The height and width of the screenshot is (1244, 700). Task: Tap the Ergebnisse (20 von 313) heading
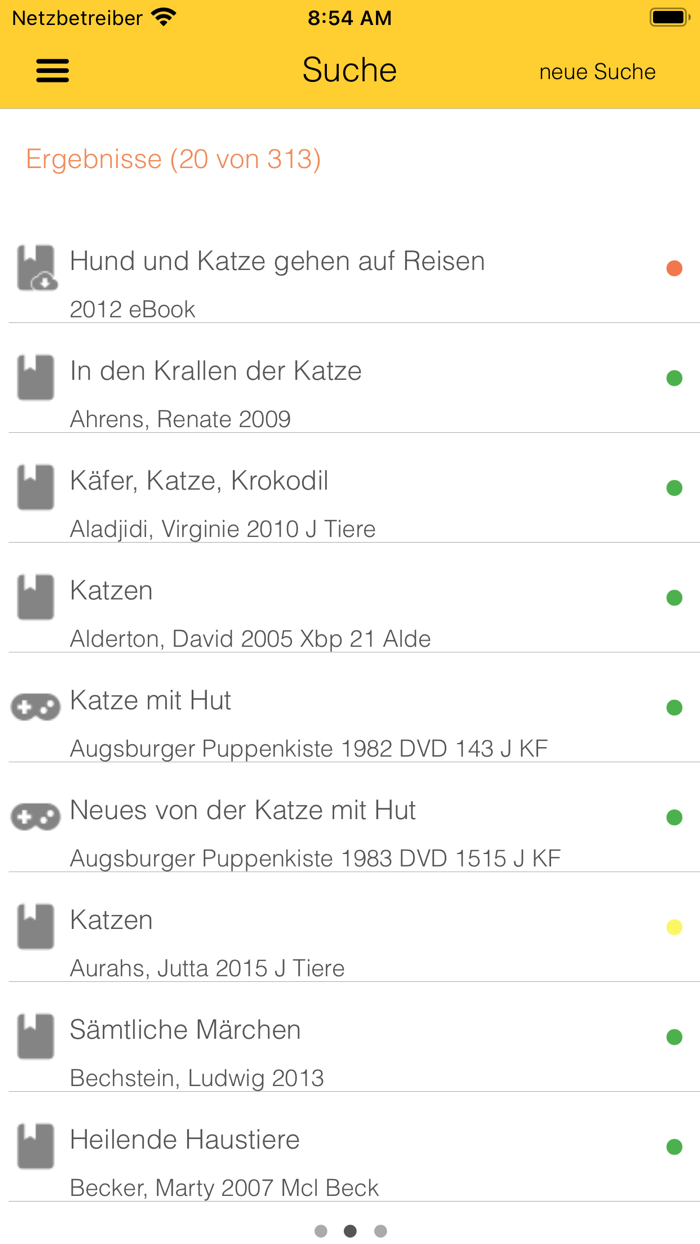pos(173,159)
